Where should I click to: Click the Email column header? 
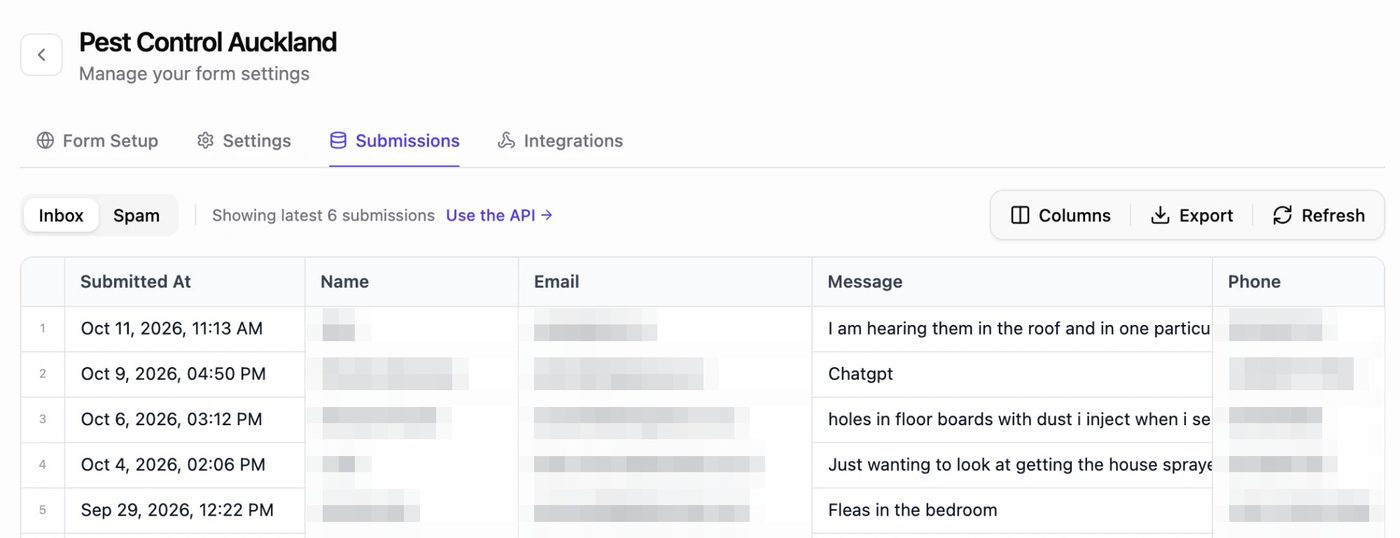pyautogui.click(x=665, y=282)
